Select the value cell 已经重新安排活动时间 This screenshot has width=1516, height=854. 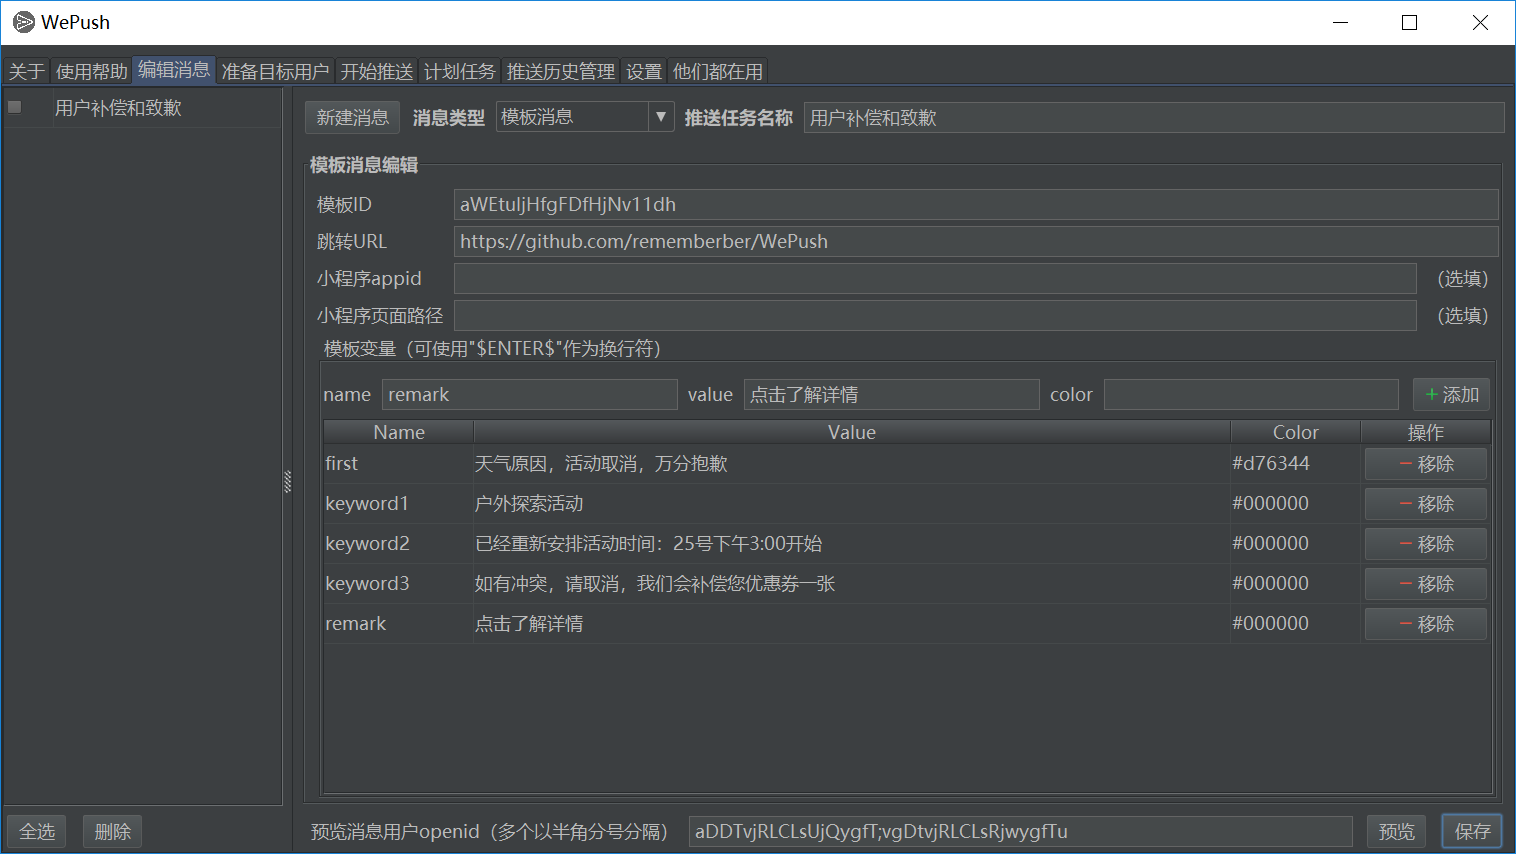pos(852,543)
